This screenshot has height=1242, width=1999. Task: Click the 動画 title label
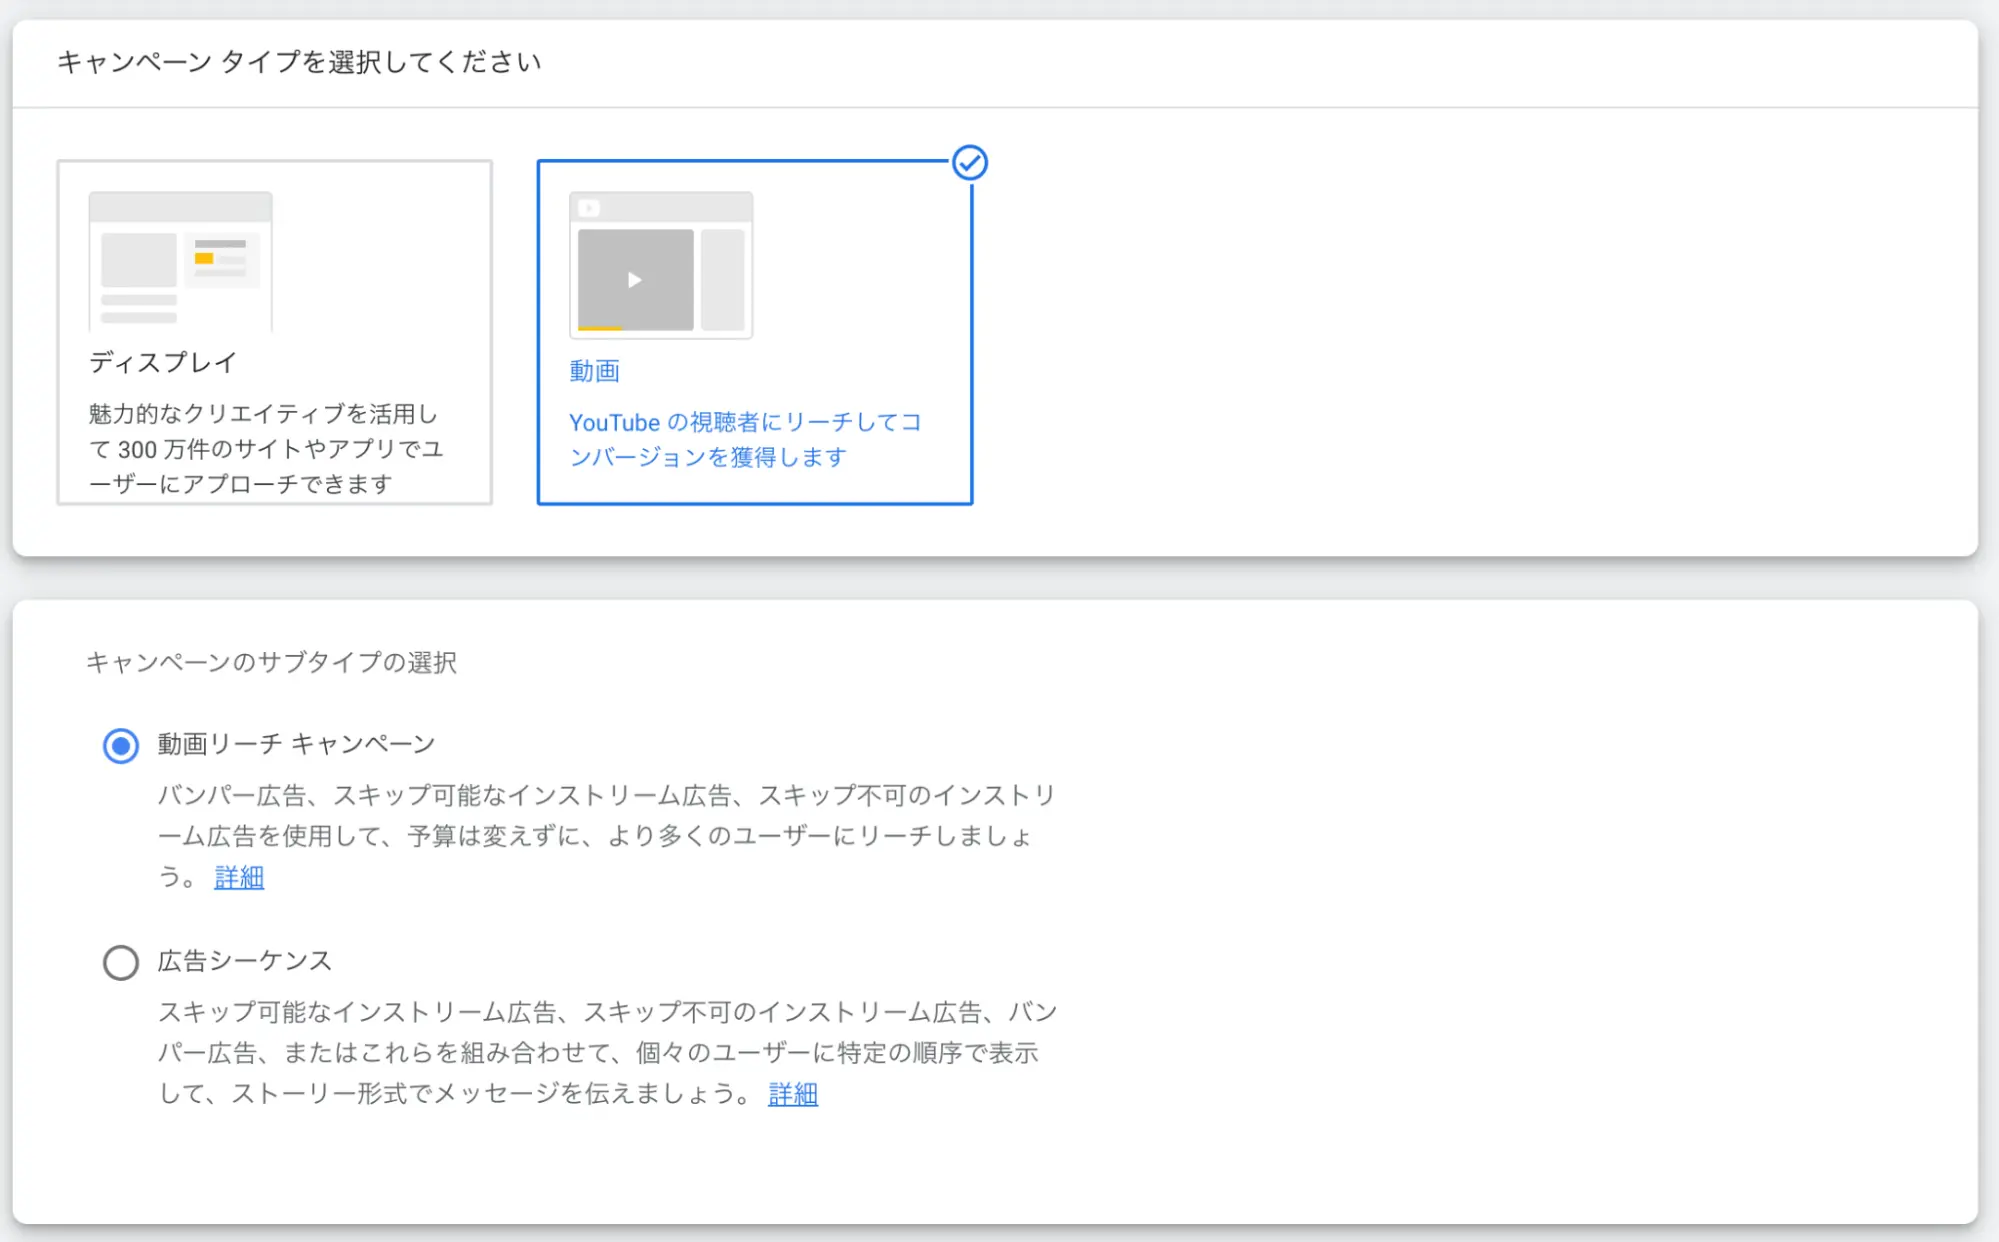point(594,371)
